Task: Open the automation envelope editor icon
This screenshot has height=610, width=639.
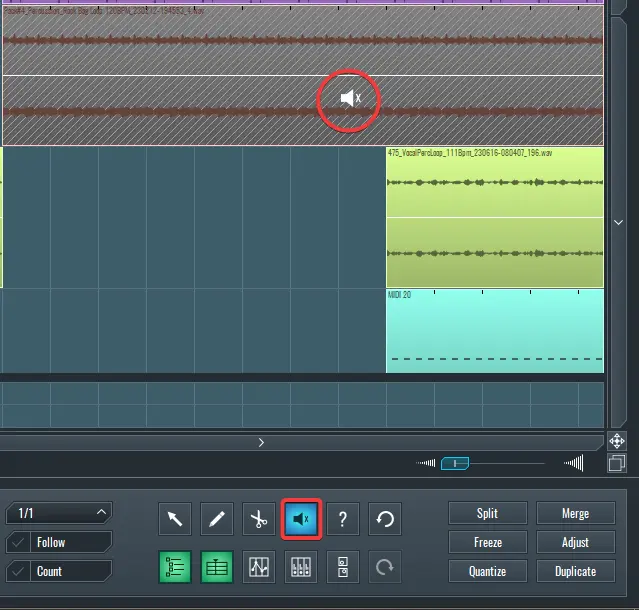Action: click(259, 567)
